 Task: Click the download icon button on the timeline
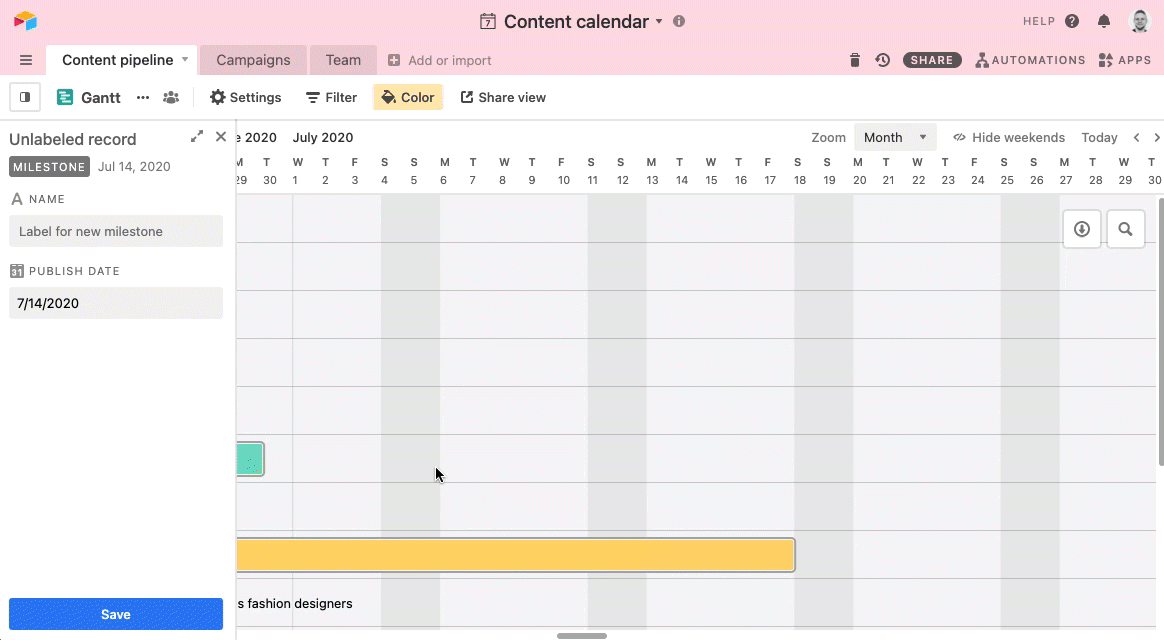coord(1082,229)
